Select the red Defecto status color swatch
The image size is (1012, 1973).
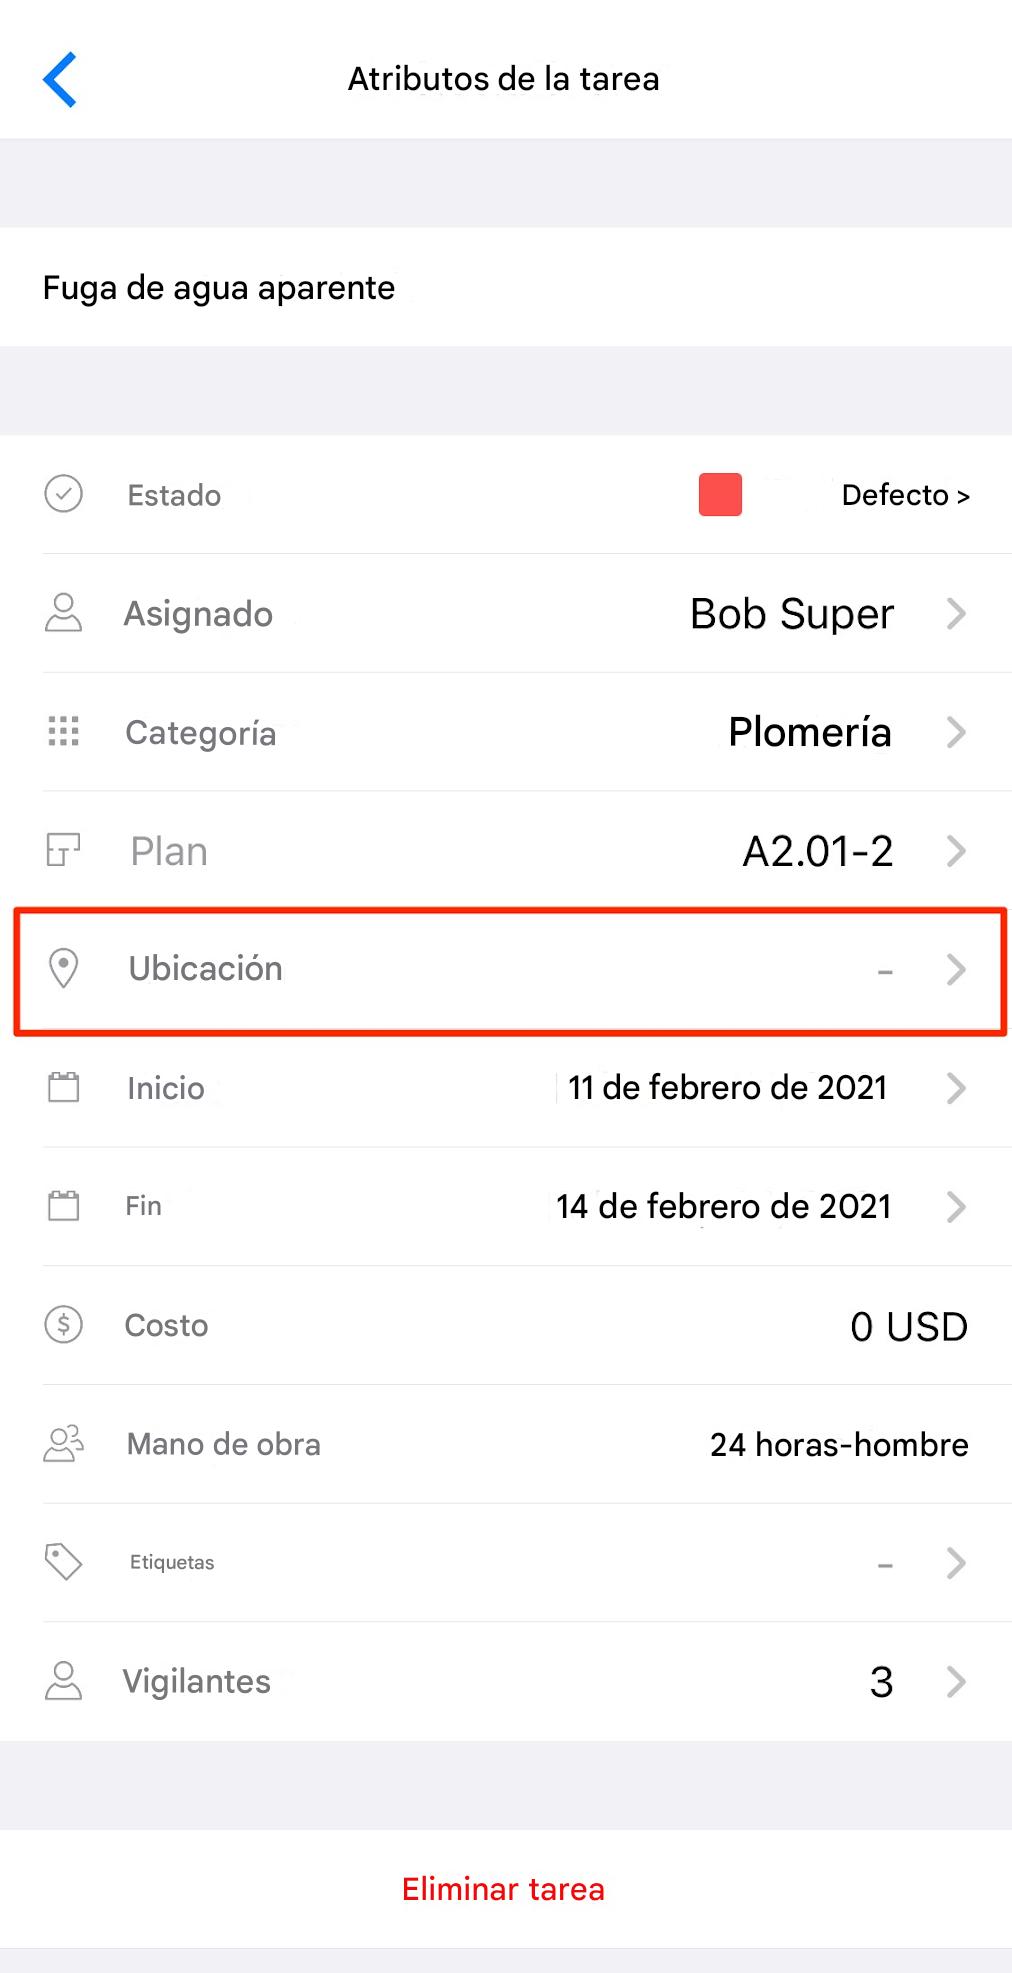pos(720,495)
